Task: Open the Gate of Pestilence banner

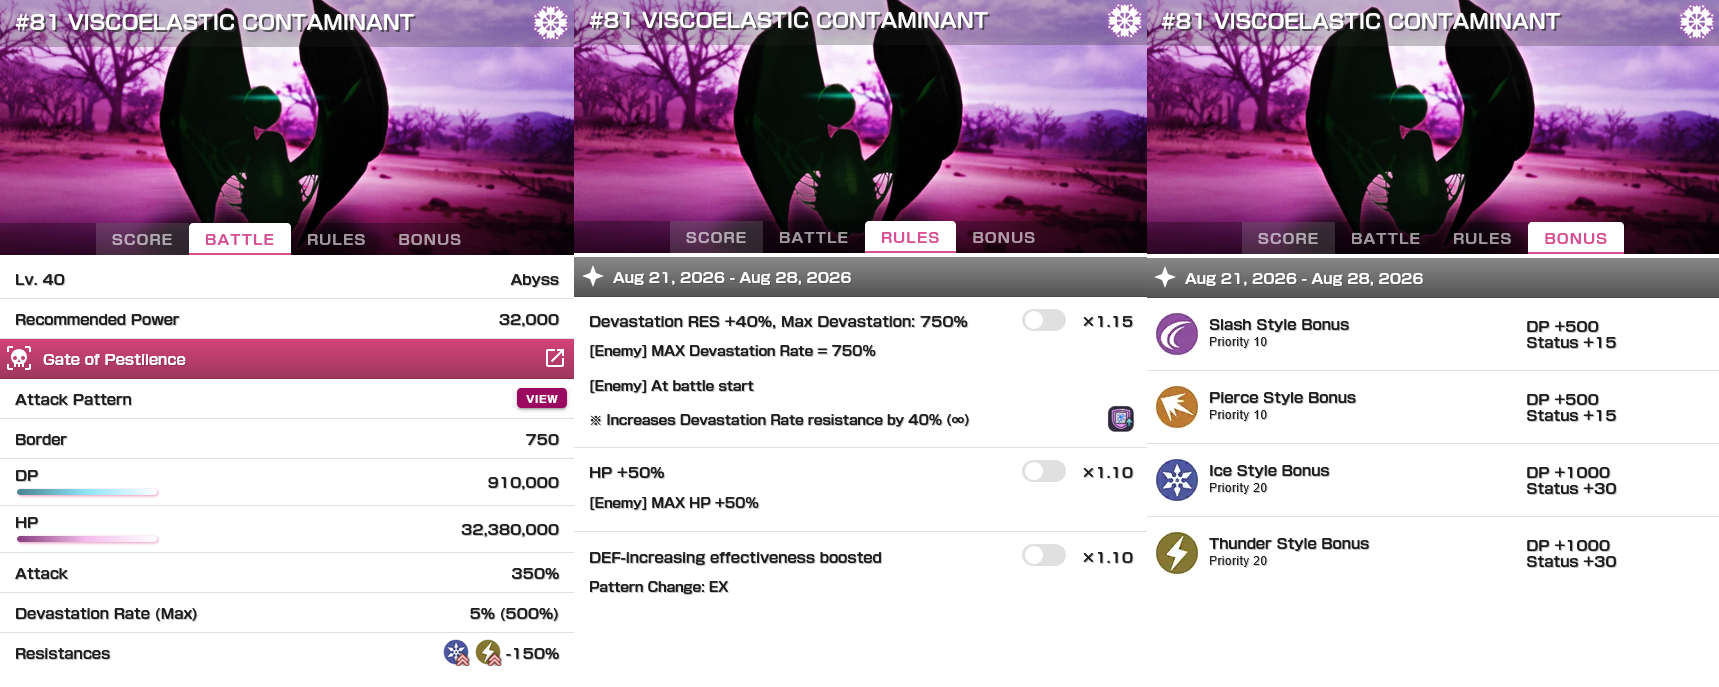Action: (287, 359)
